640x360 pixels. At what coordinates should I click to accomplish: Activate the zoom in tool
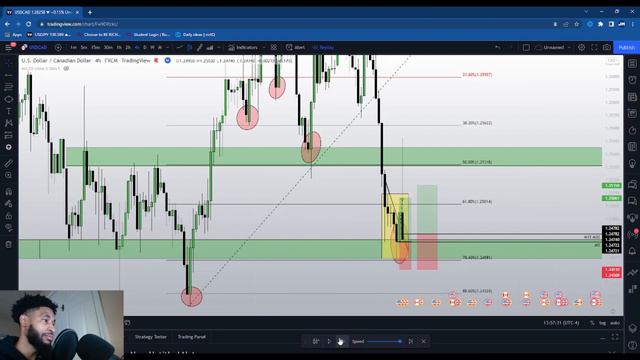[x=9, y=175]
